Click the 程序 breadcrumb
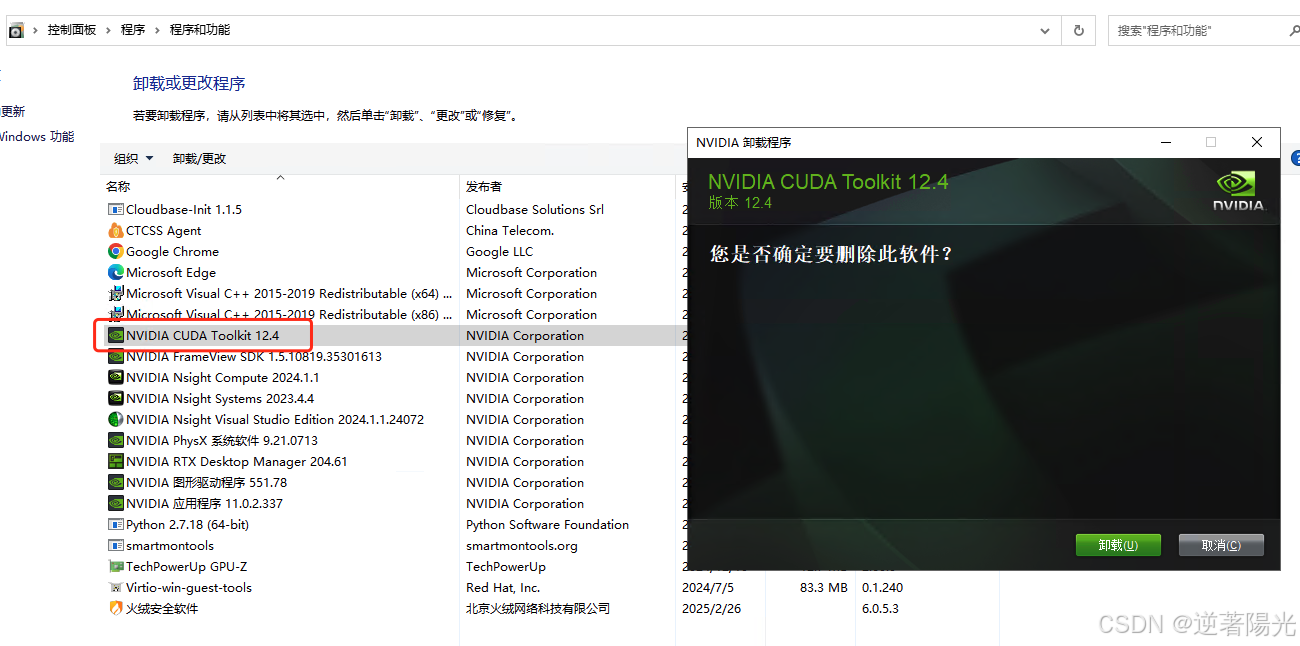Image resolution: width=1300 pixels, height=646 pixels. pyautogui.click(x=133, y=30)
